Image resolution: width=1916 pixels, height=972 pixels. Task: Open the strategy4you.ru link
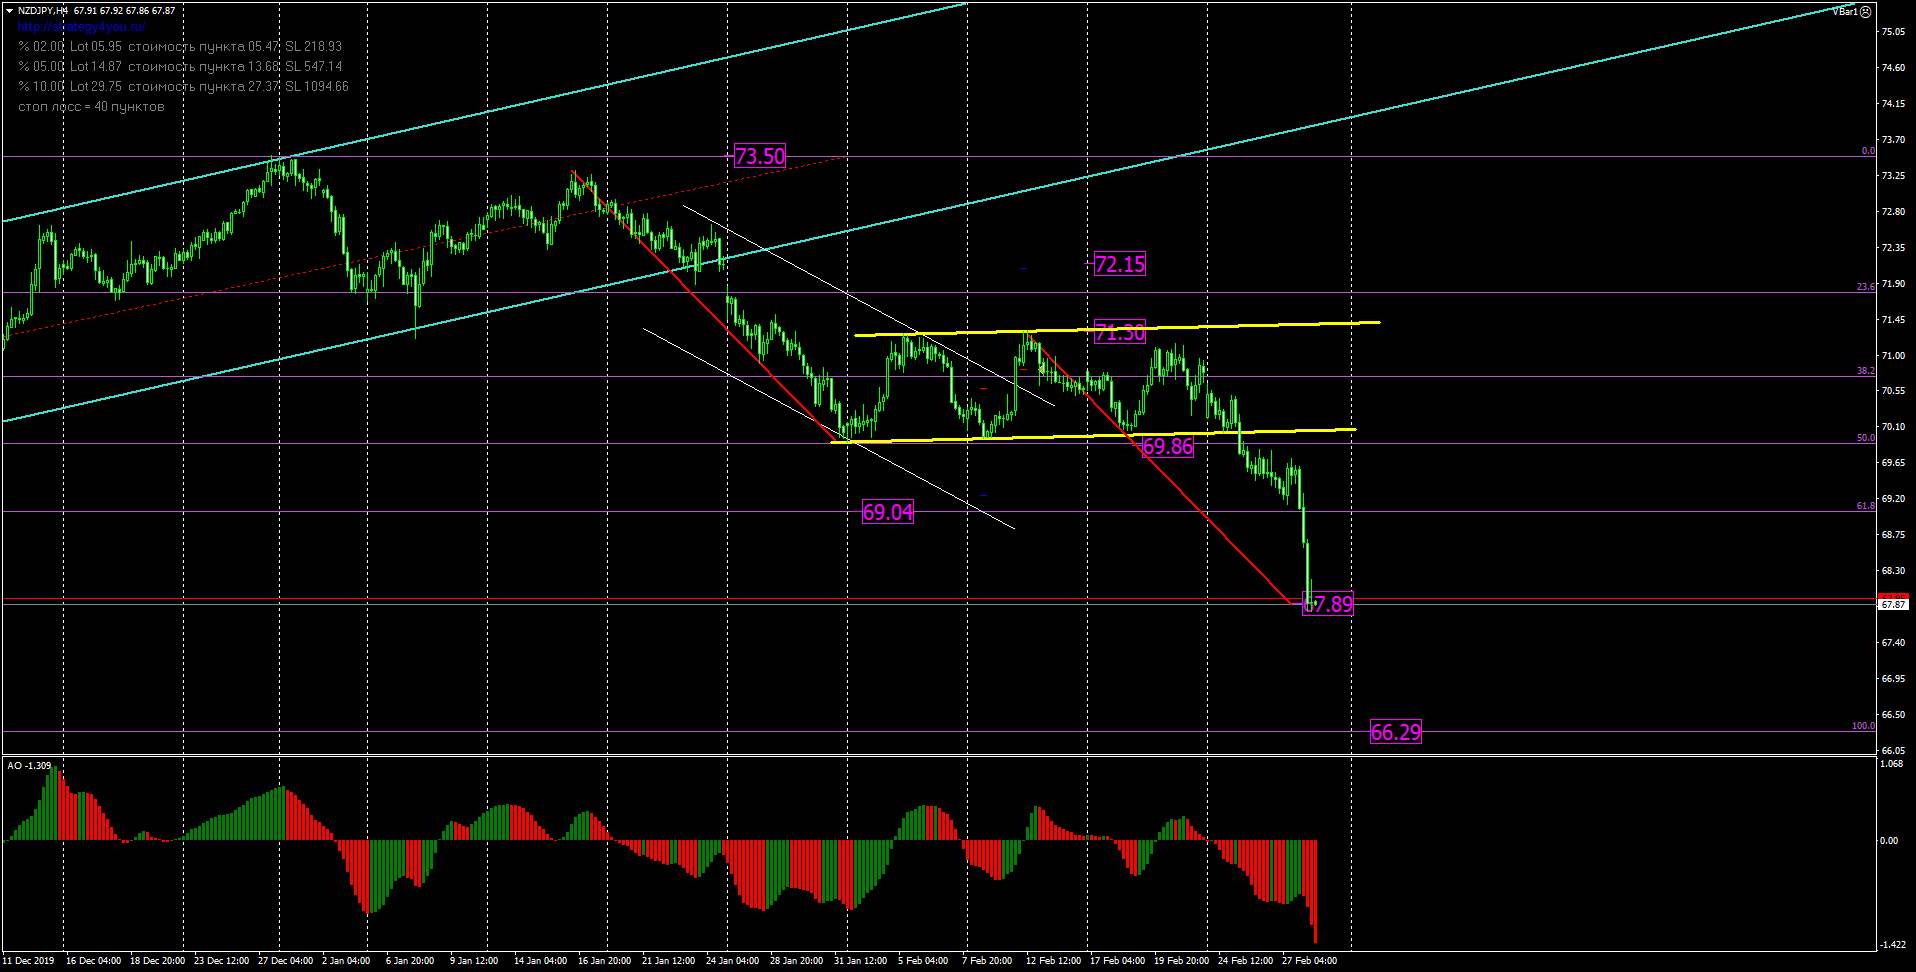coord(81,27)
